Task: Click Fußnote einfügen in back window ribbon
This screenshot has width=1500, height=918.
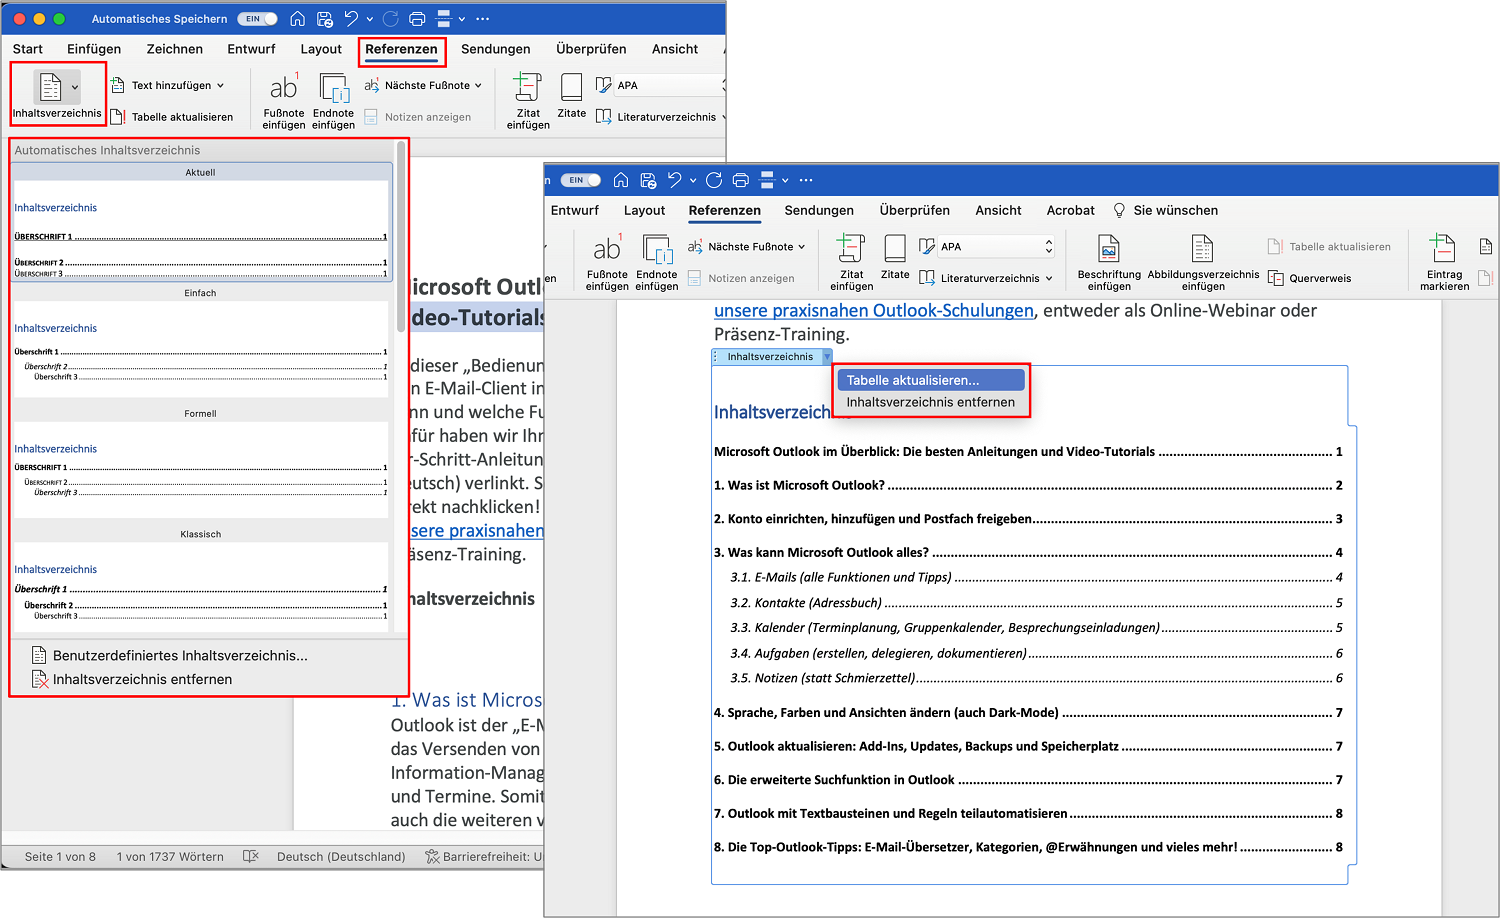Action: tap(284, 102)
